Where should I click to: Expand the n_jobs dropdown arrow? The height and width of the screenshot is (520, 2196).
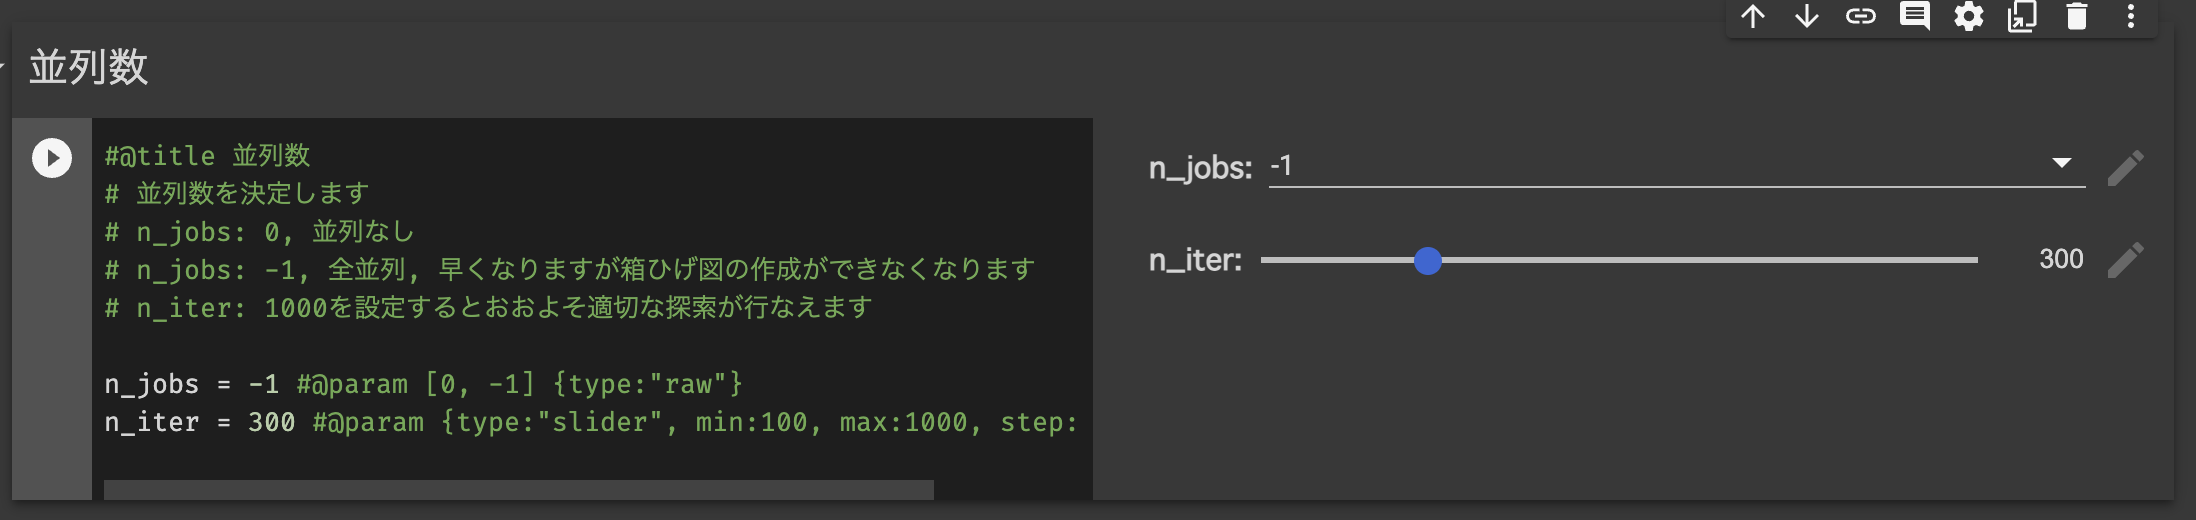click(2061, 163)
